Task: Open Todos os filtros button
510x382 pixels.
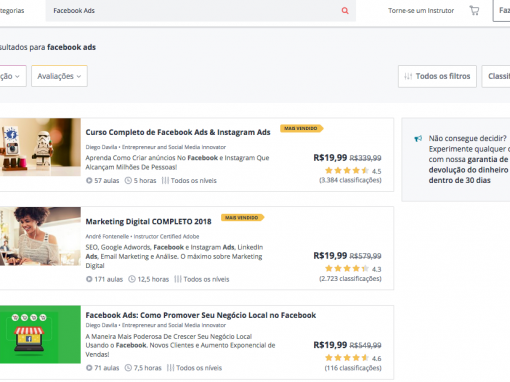Action: (437, 76)
